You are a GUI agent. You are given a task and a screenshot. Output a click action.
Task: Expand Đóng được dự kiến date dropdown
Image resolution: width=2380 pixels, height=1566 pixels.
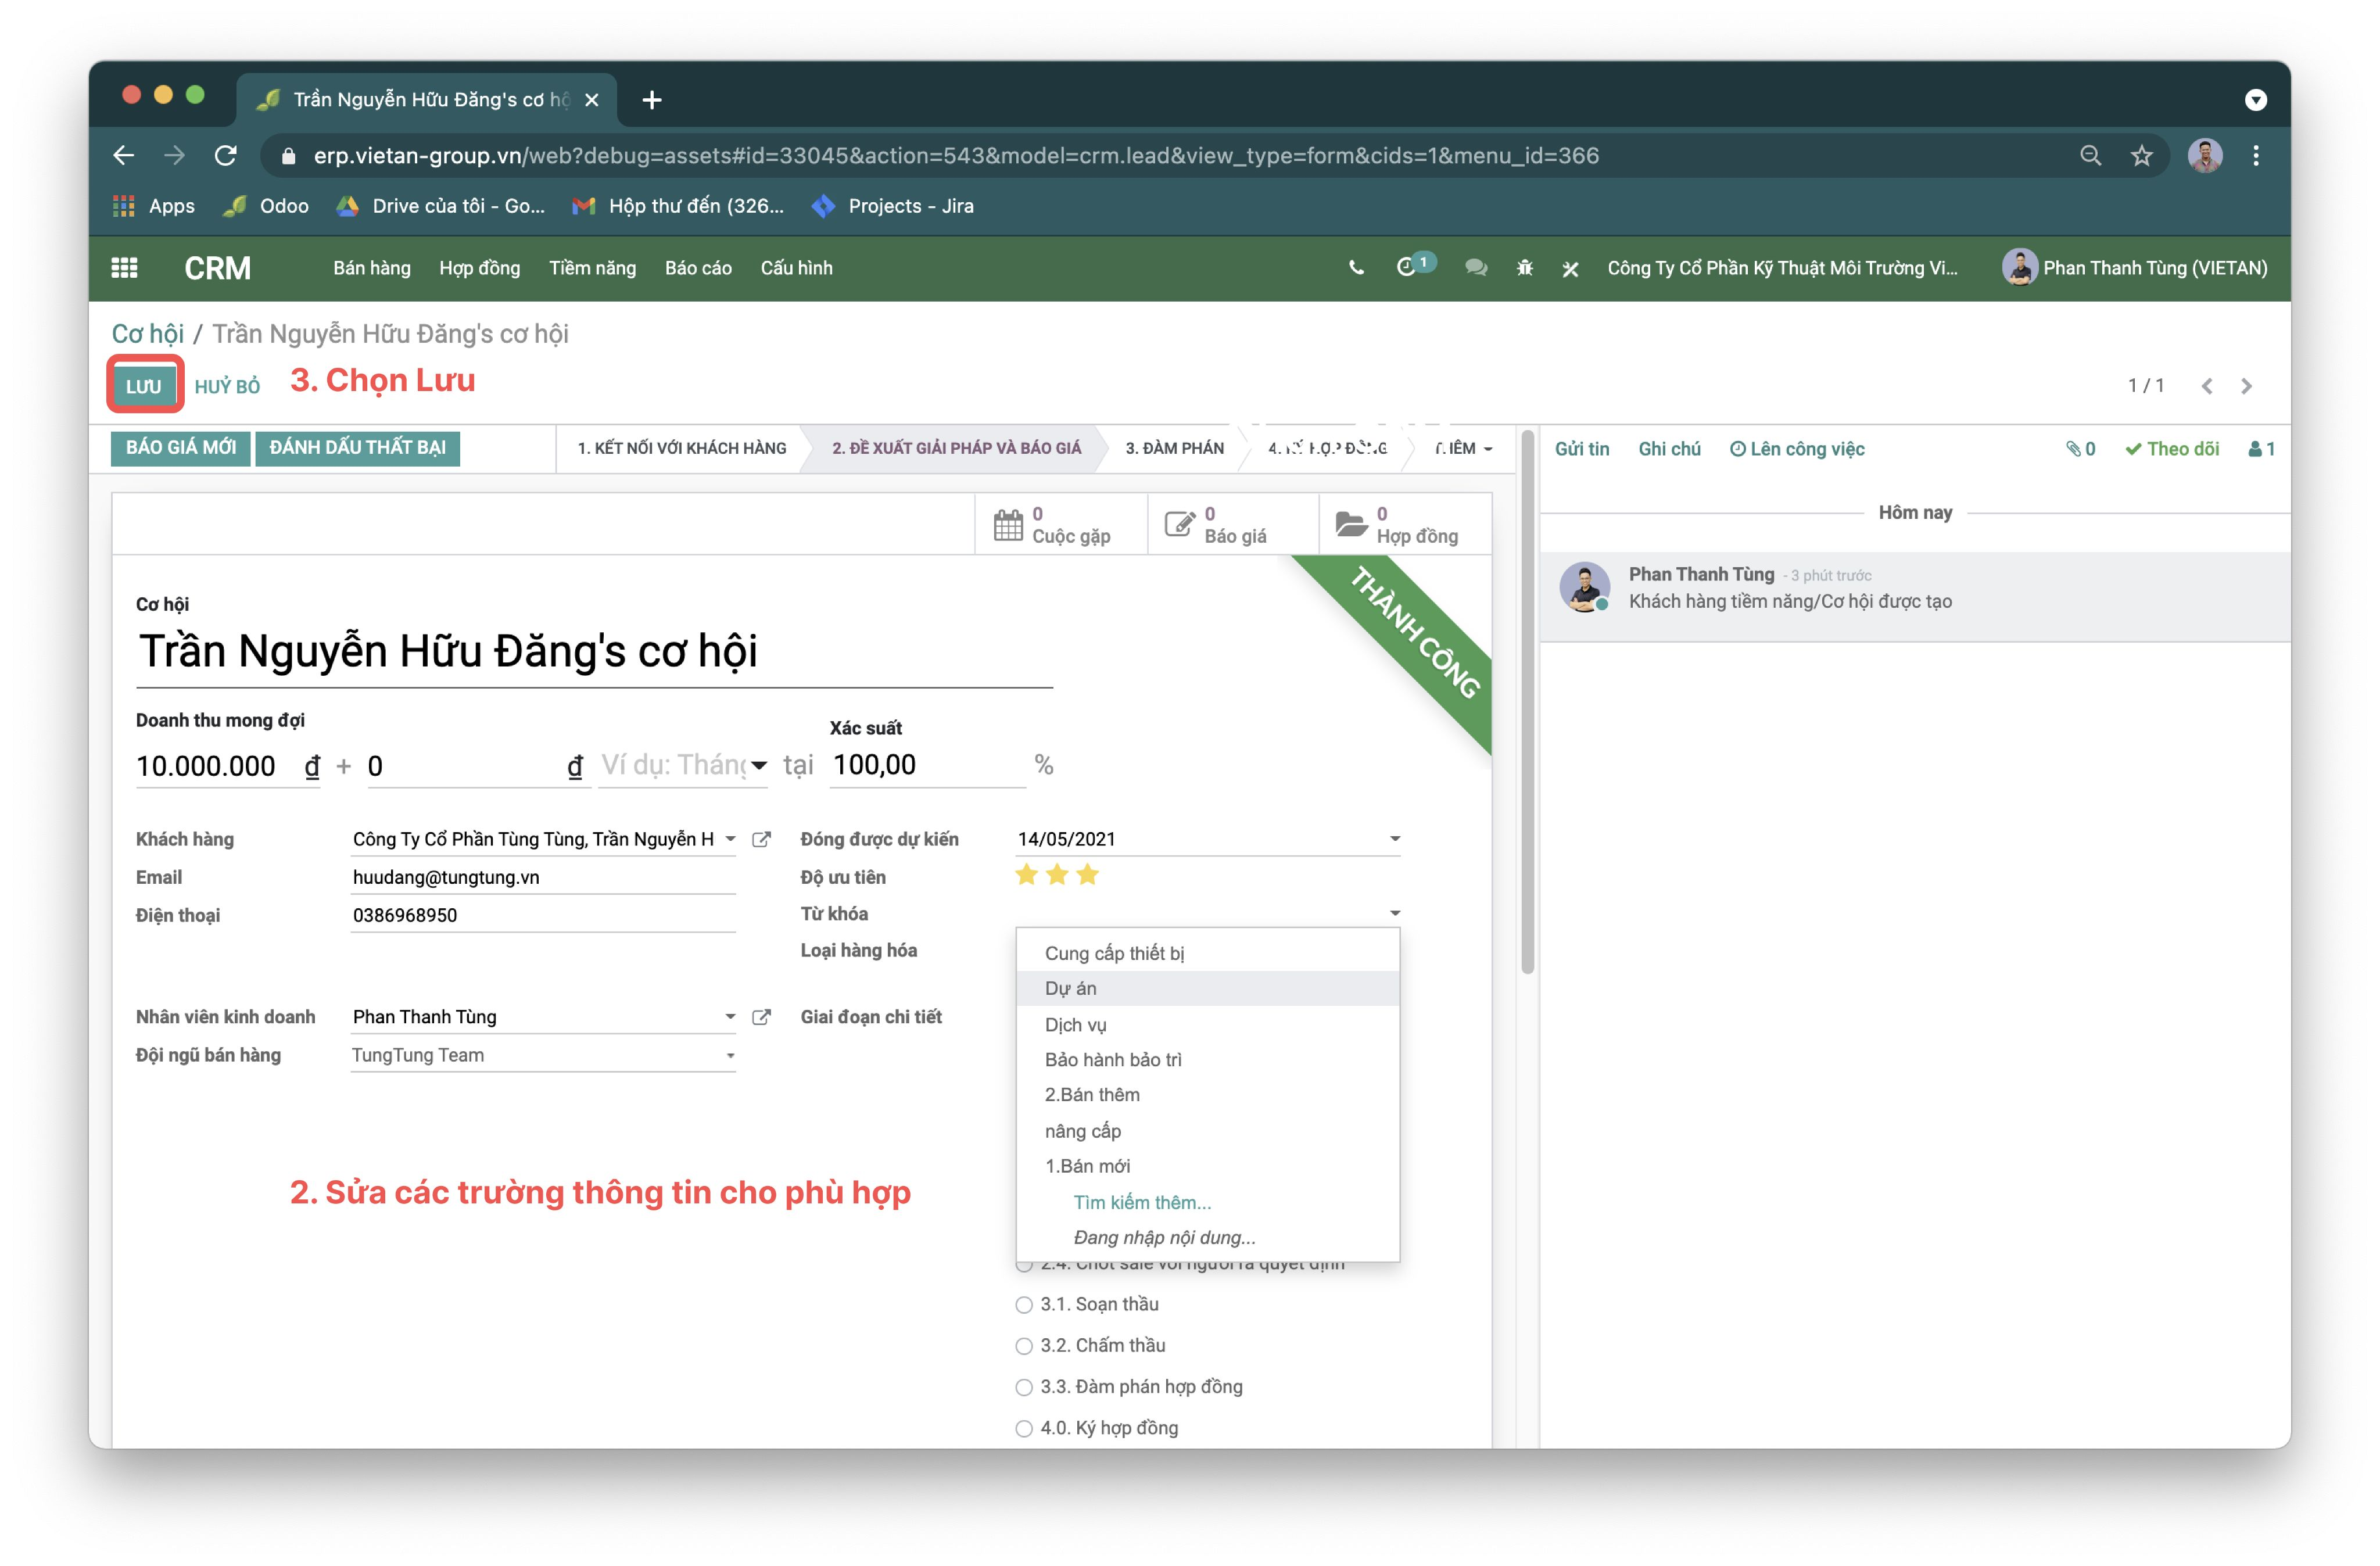1394,839
